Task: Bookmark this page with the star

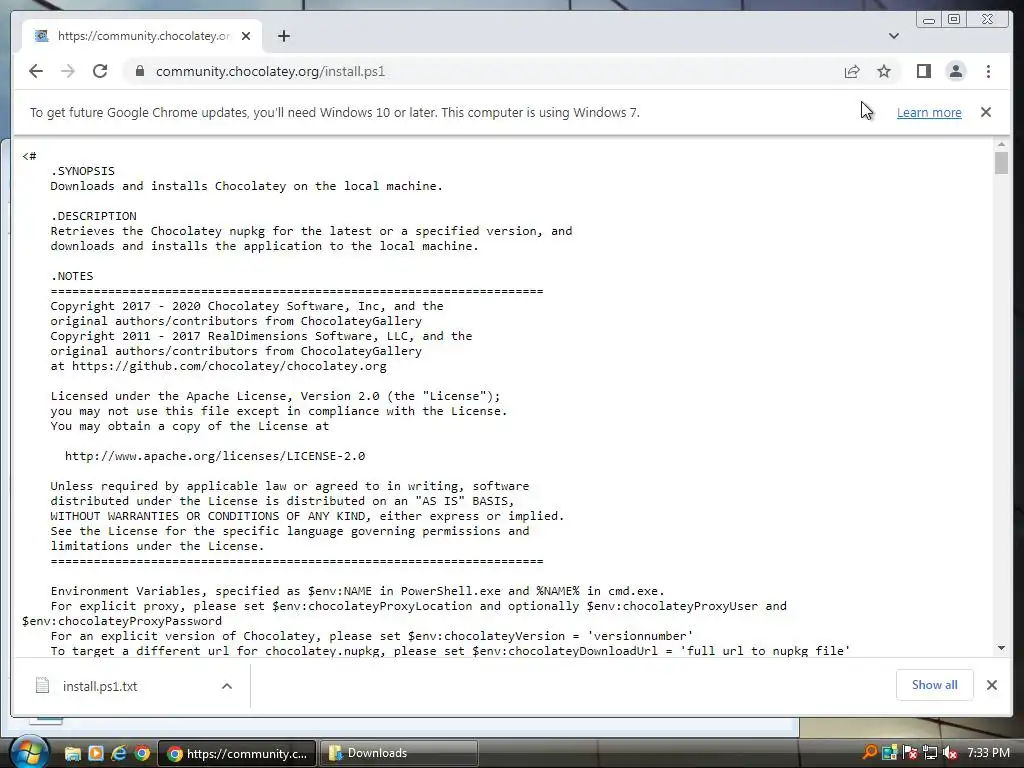Action: point(884,71)
